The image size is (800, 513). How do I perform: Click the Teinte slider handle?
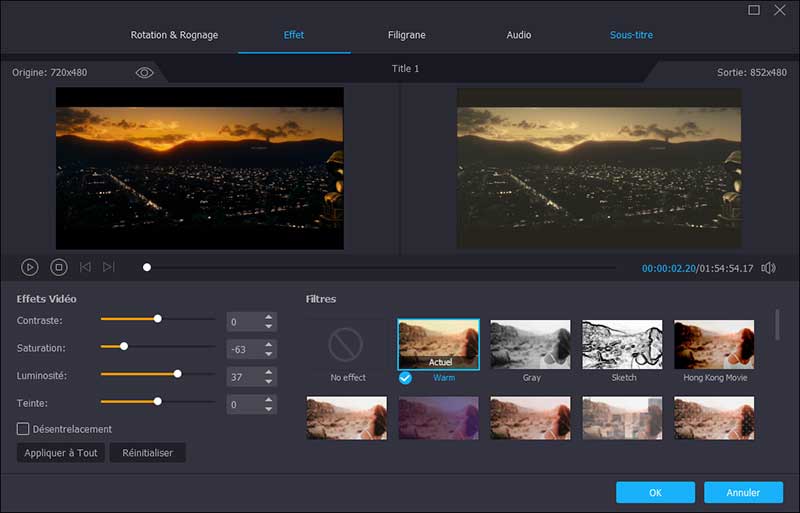(x=157, y=401)
